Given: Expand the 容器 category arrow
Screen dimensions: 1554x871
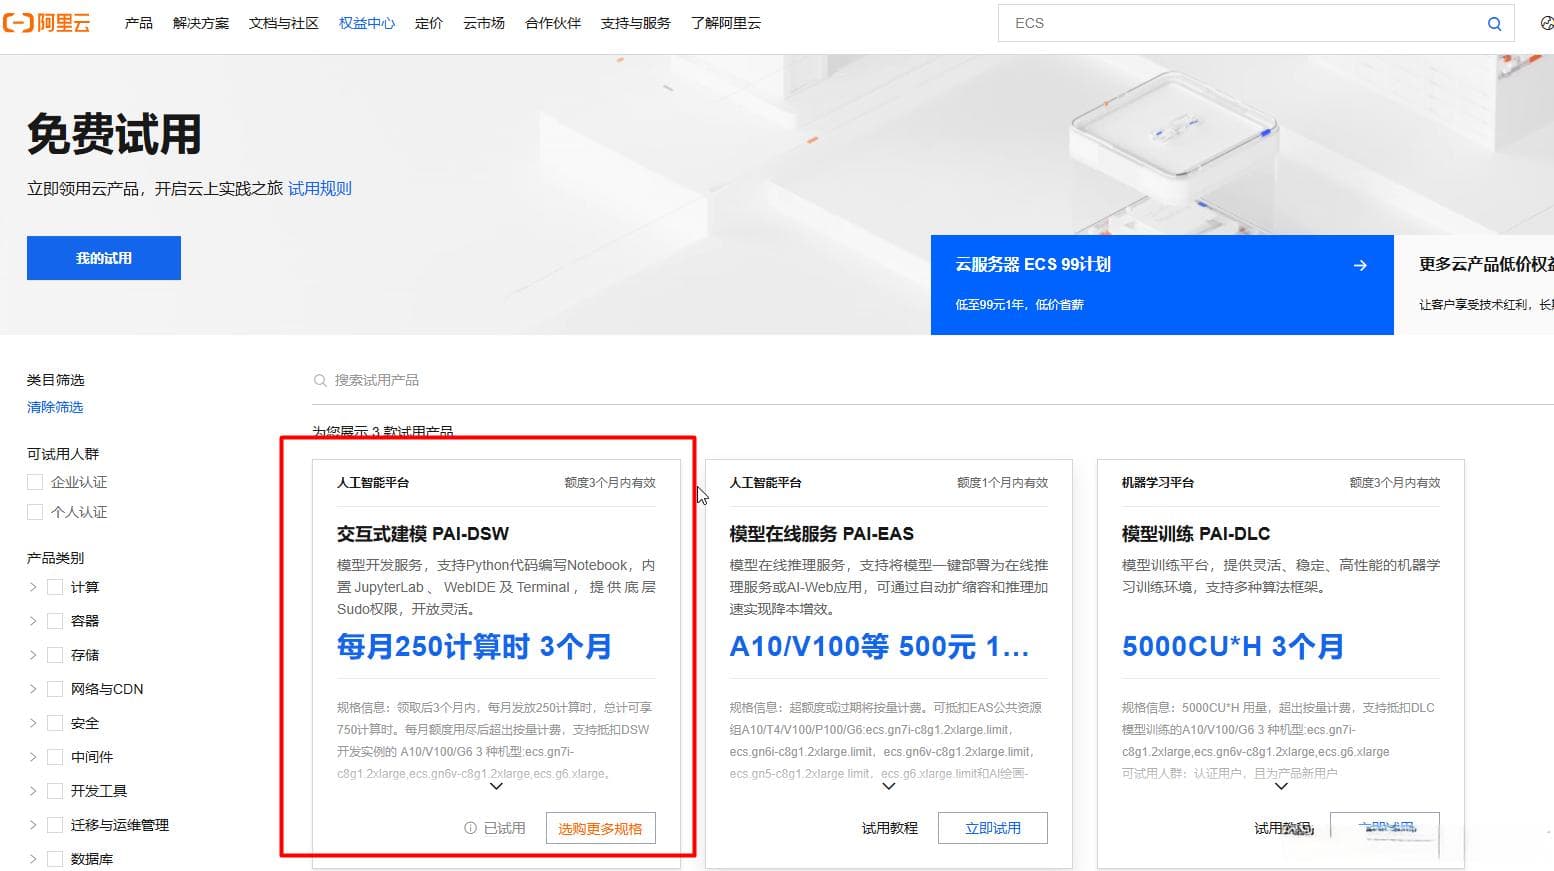Looking at the screenshot, I should click(x=33, y=621).
